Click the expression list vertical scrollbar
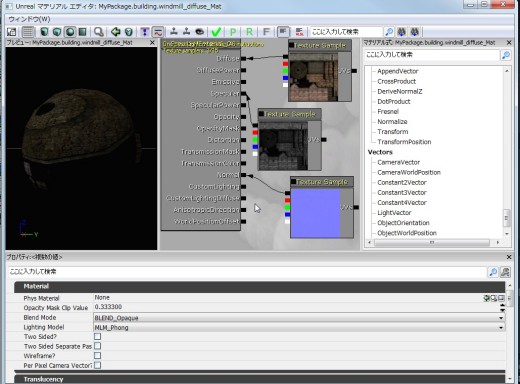Image resolution: width=520 pixels, height=384 pixels. click(507, 218)
